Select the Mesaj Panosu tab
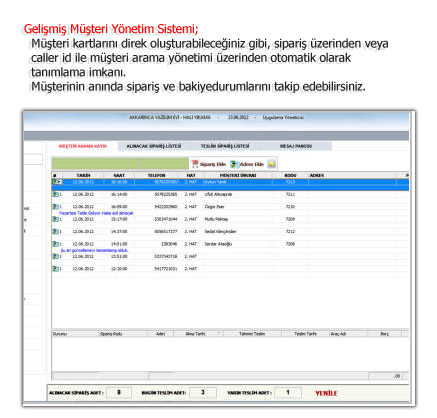This screenshot has width=437, height=418. (296, 146)
